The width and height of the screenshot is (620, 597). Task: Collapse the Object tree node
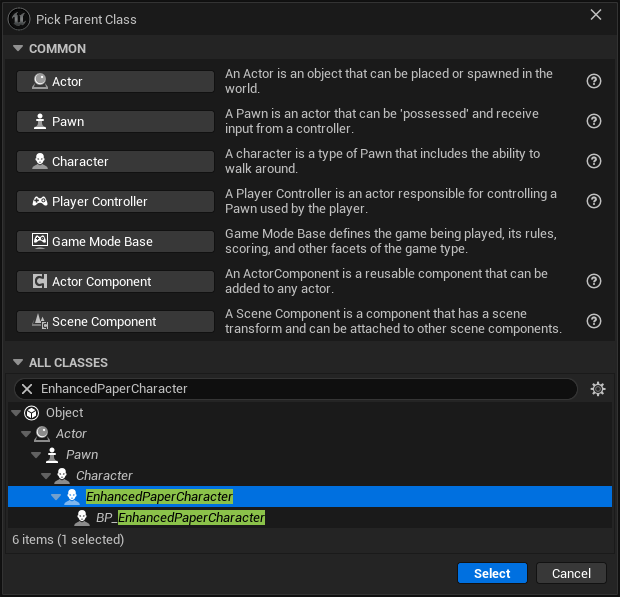(x=16, y=413)
